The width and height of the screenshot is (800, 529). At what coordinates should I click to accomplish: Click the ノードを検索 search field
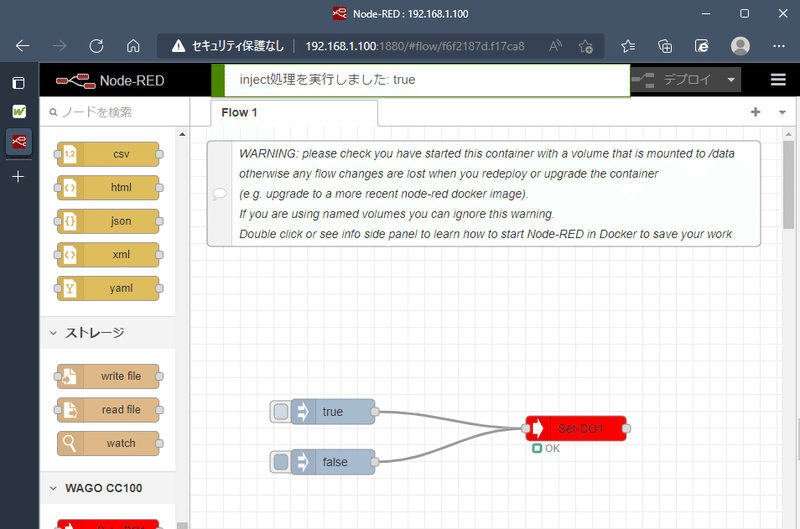tap(114, 112)
